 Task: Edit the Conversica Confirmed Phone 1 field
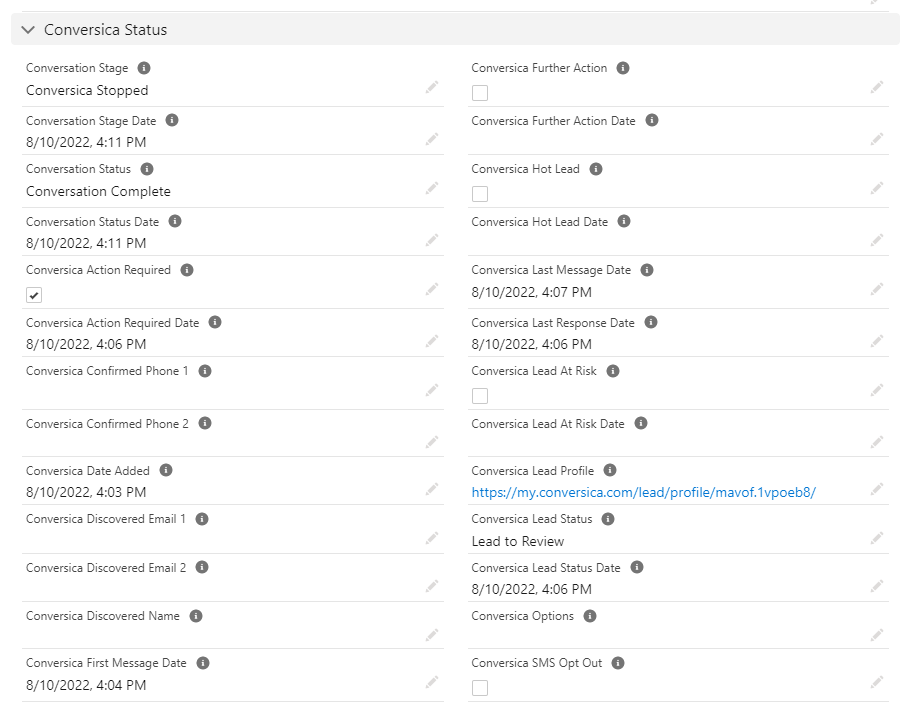pyautogui.click(x=432, y=390)
